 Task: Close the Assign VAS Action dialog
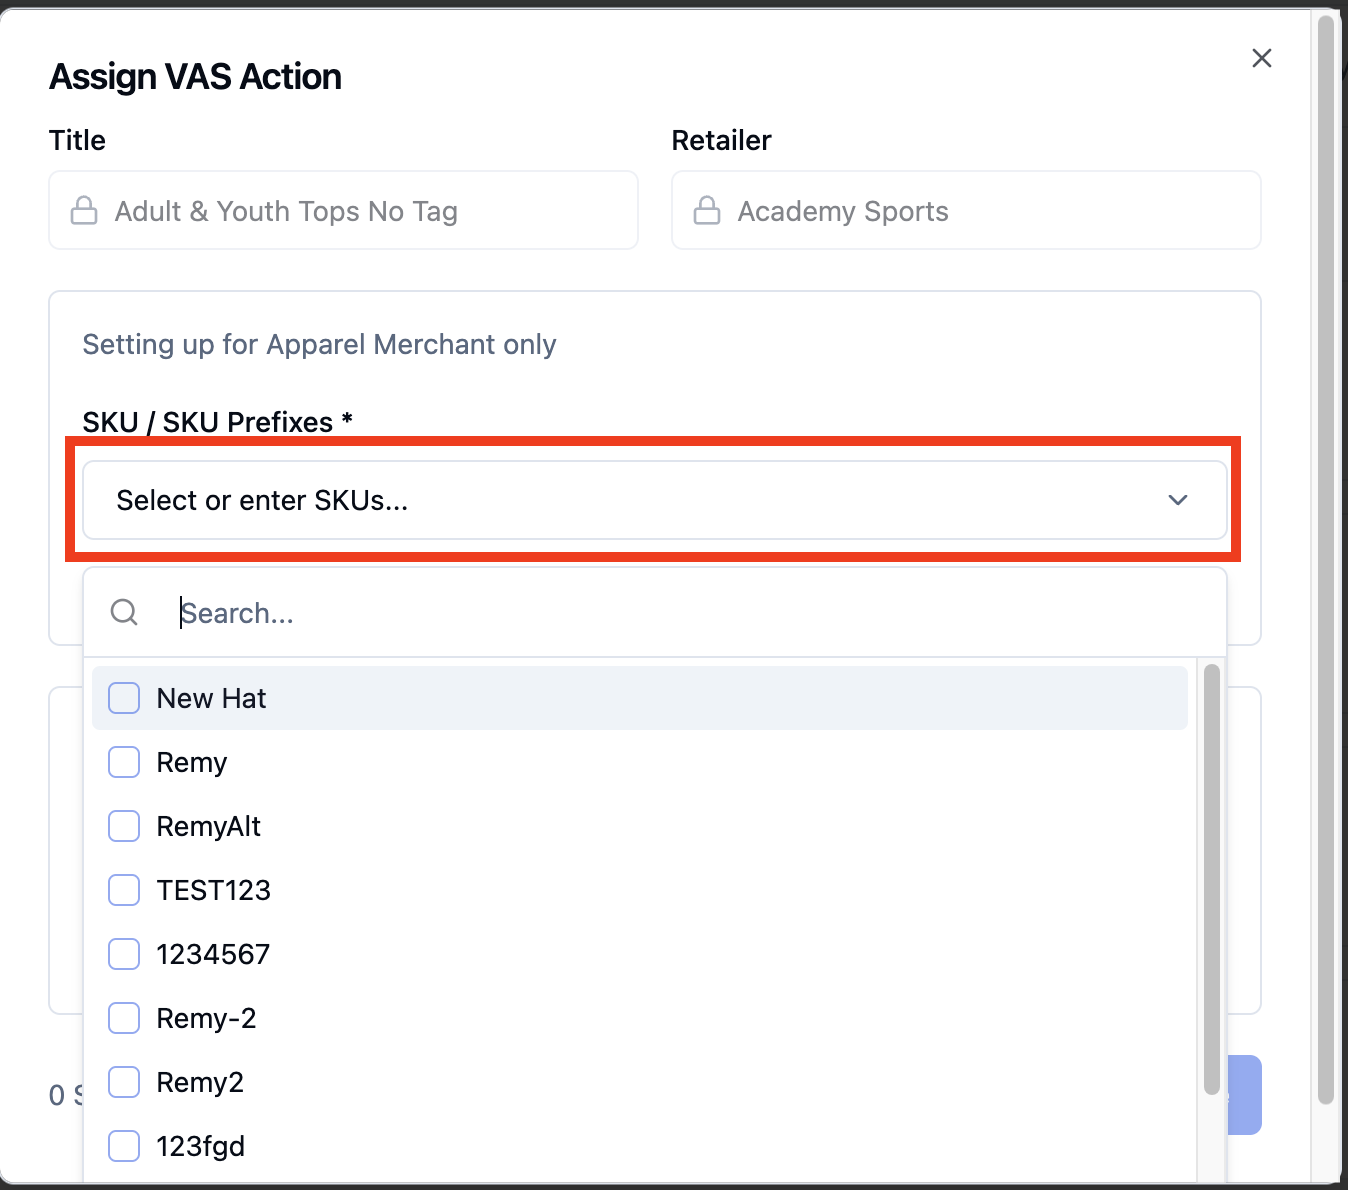(x=1262, y=58)
